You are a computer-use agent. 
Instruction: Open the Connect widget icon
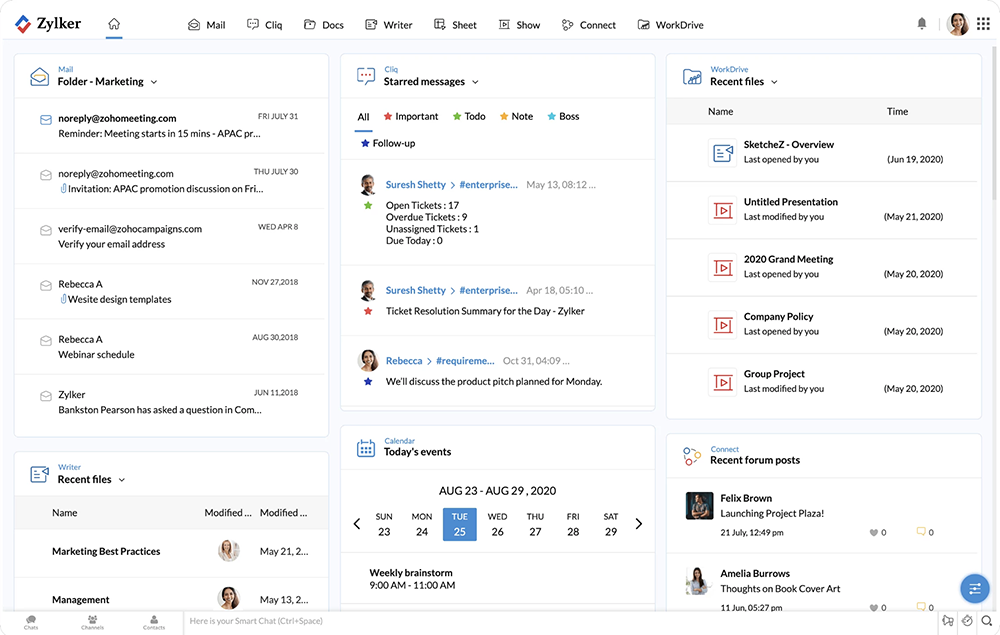click(692, 456)
